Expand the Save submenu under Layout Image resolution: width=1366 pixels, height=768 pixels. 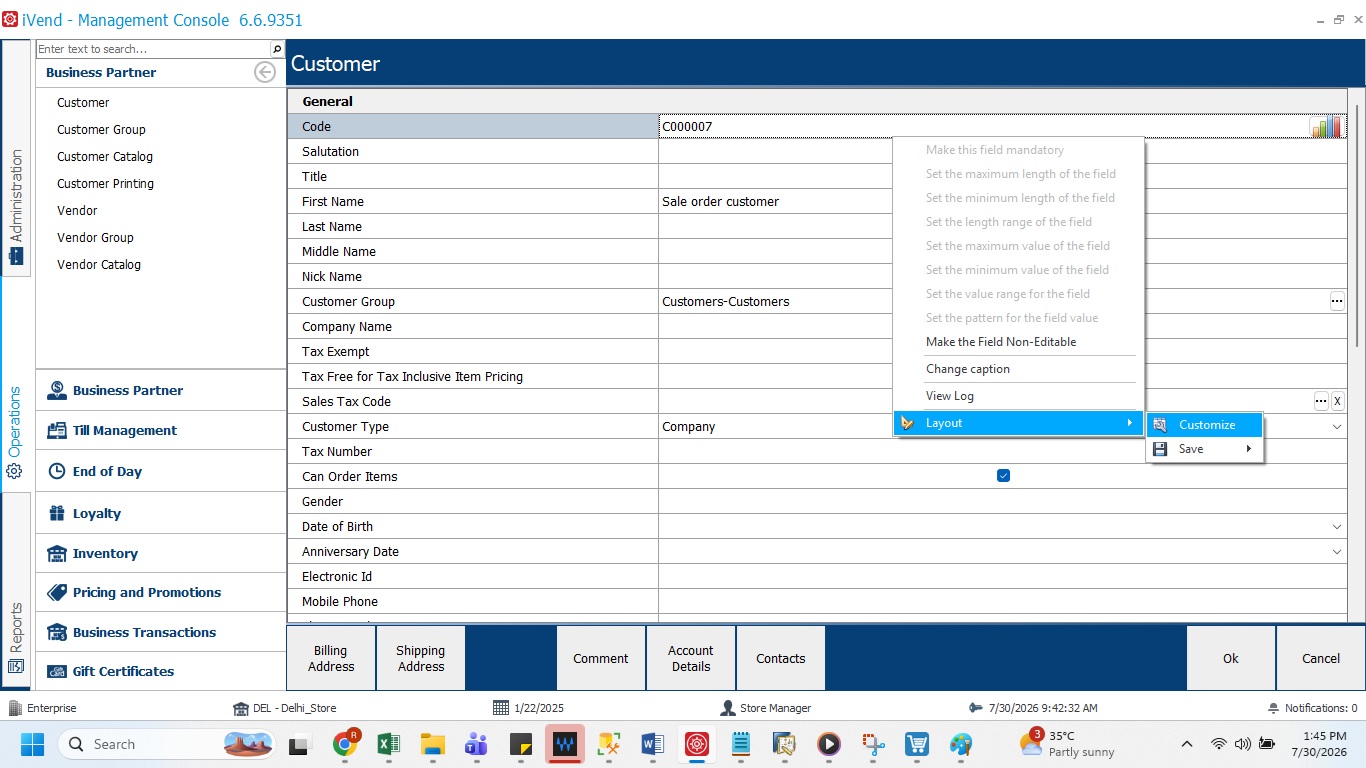pyautogui.click(x=1205, y=449)
